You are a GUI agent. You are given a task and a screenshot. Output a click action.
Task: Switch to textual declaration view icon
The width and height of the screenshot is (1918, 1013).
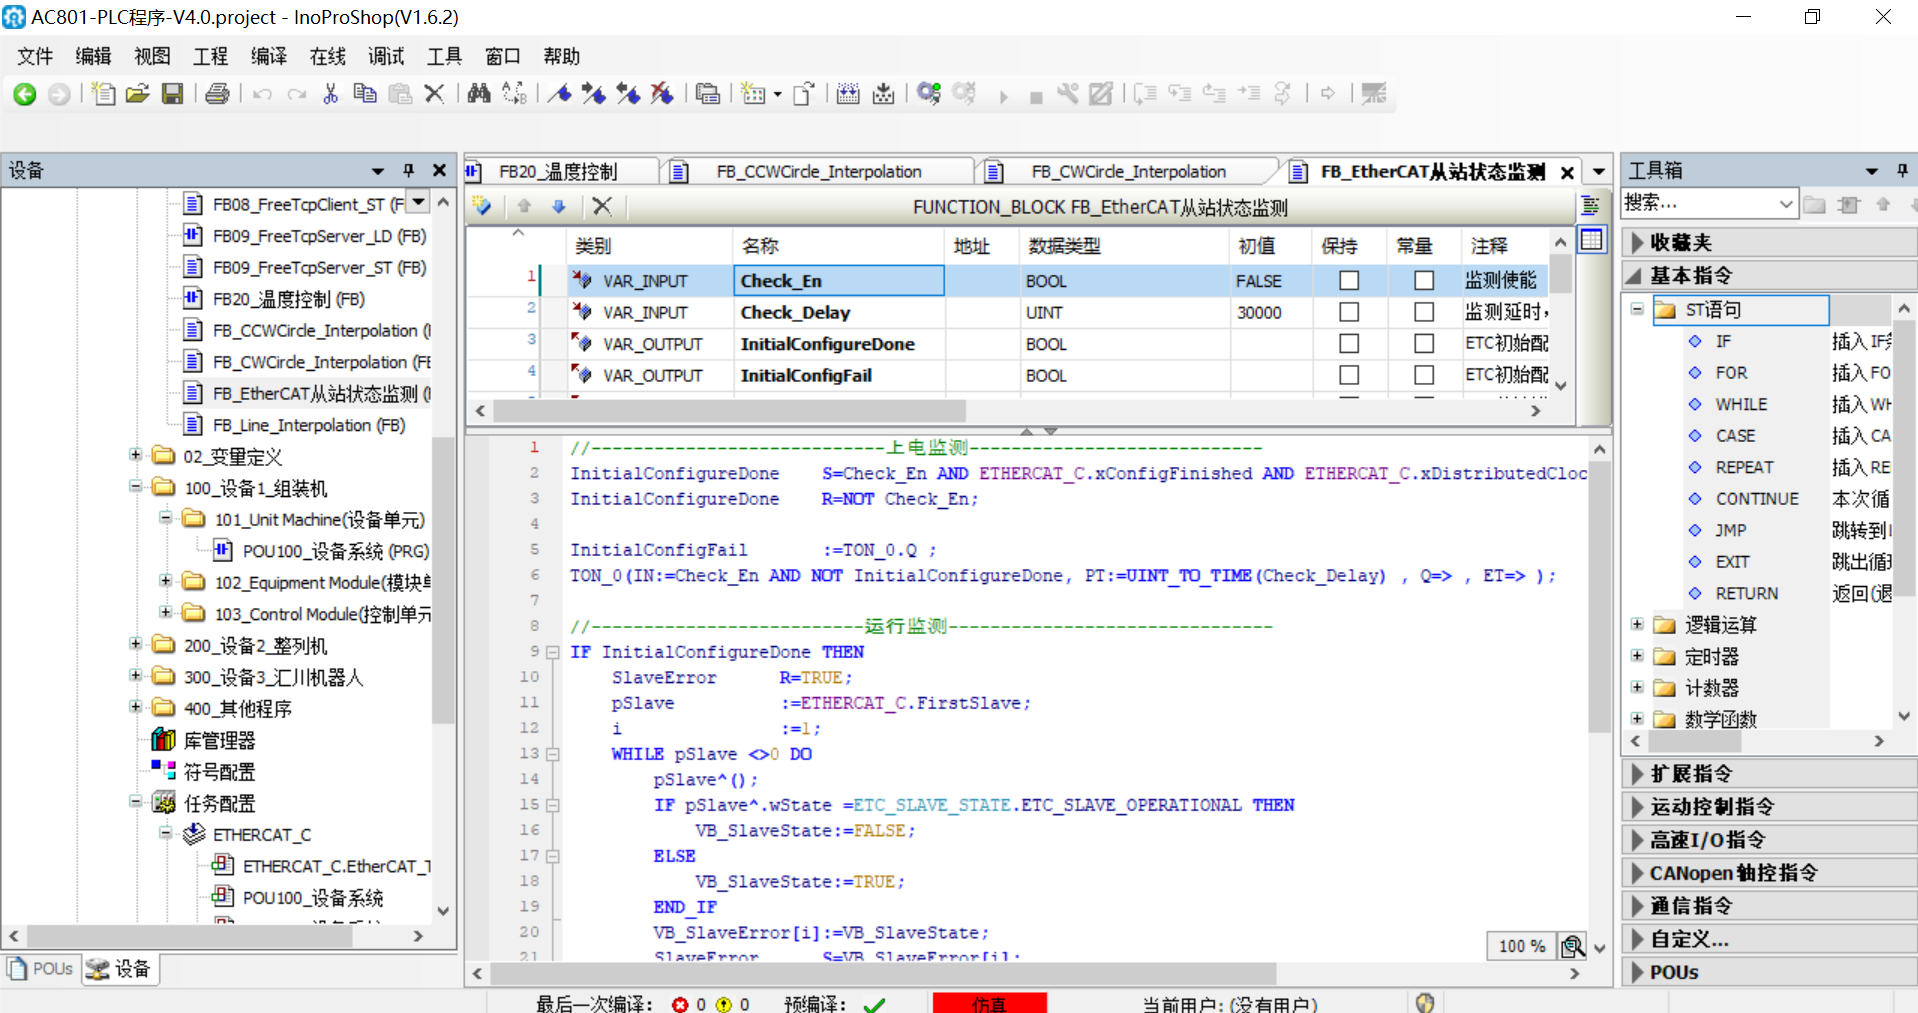1590,206
